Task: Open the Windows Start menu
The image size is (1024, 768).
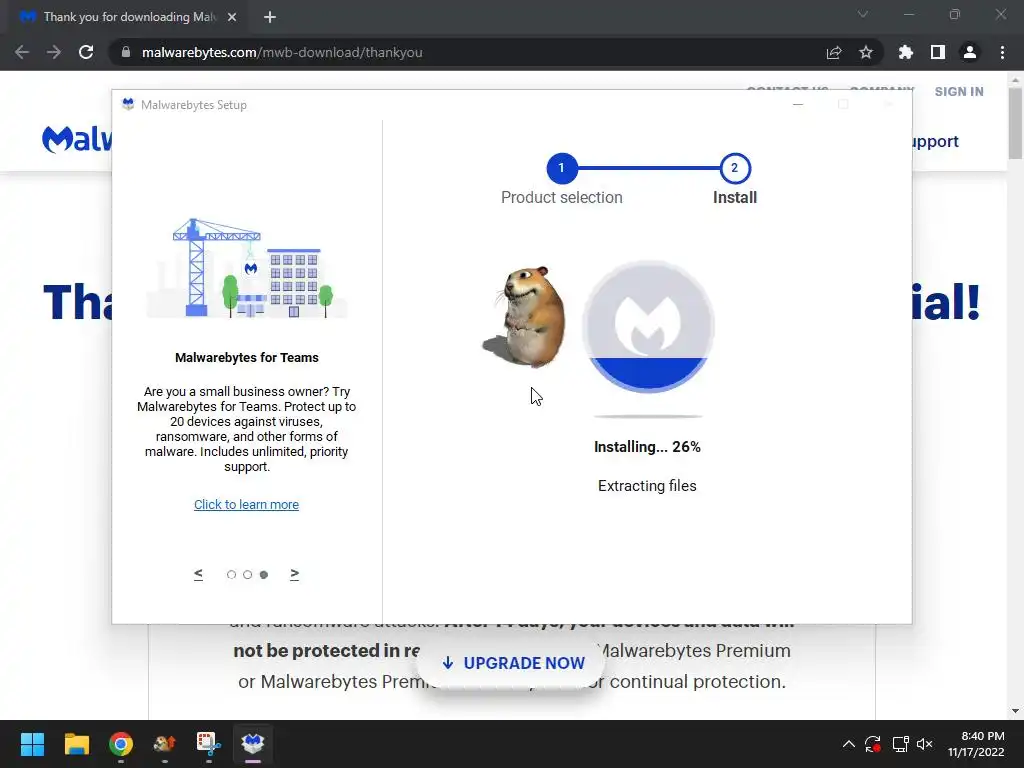Action: (32, 744)
